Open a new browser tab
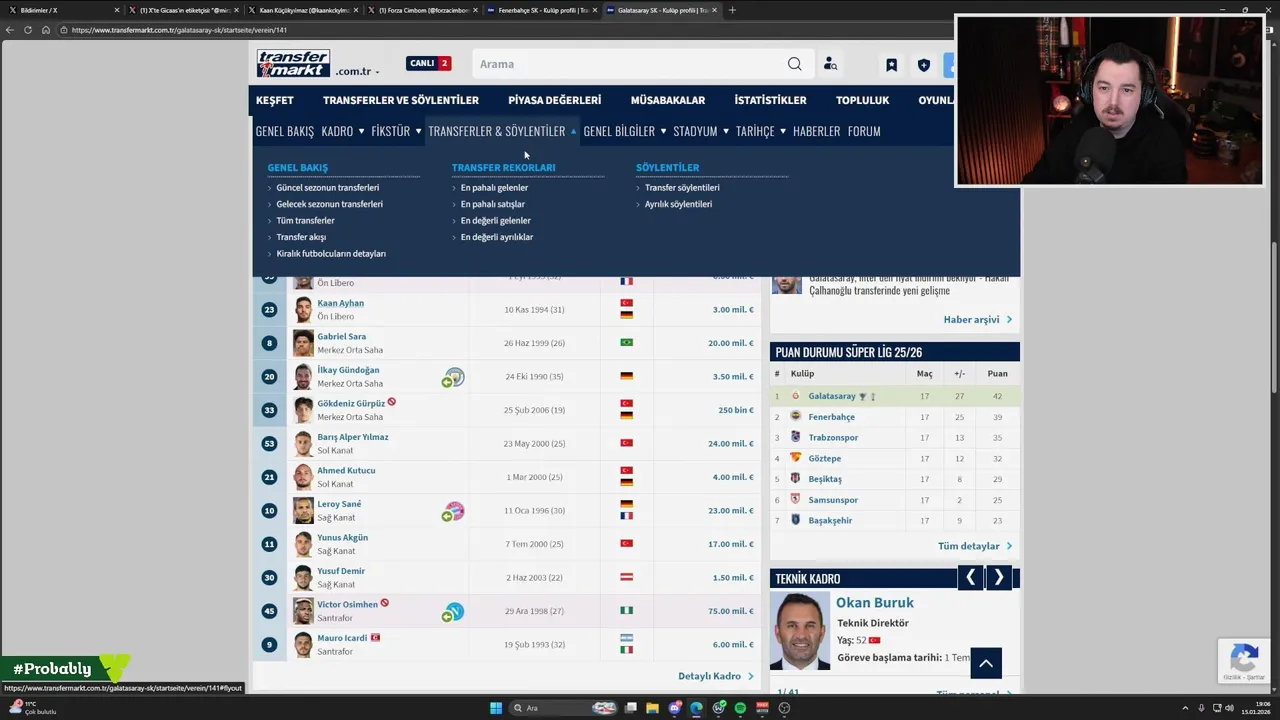Image resolution: width=1280 pixels, height=720 pixels. click(x=732, y=10)
